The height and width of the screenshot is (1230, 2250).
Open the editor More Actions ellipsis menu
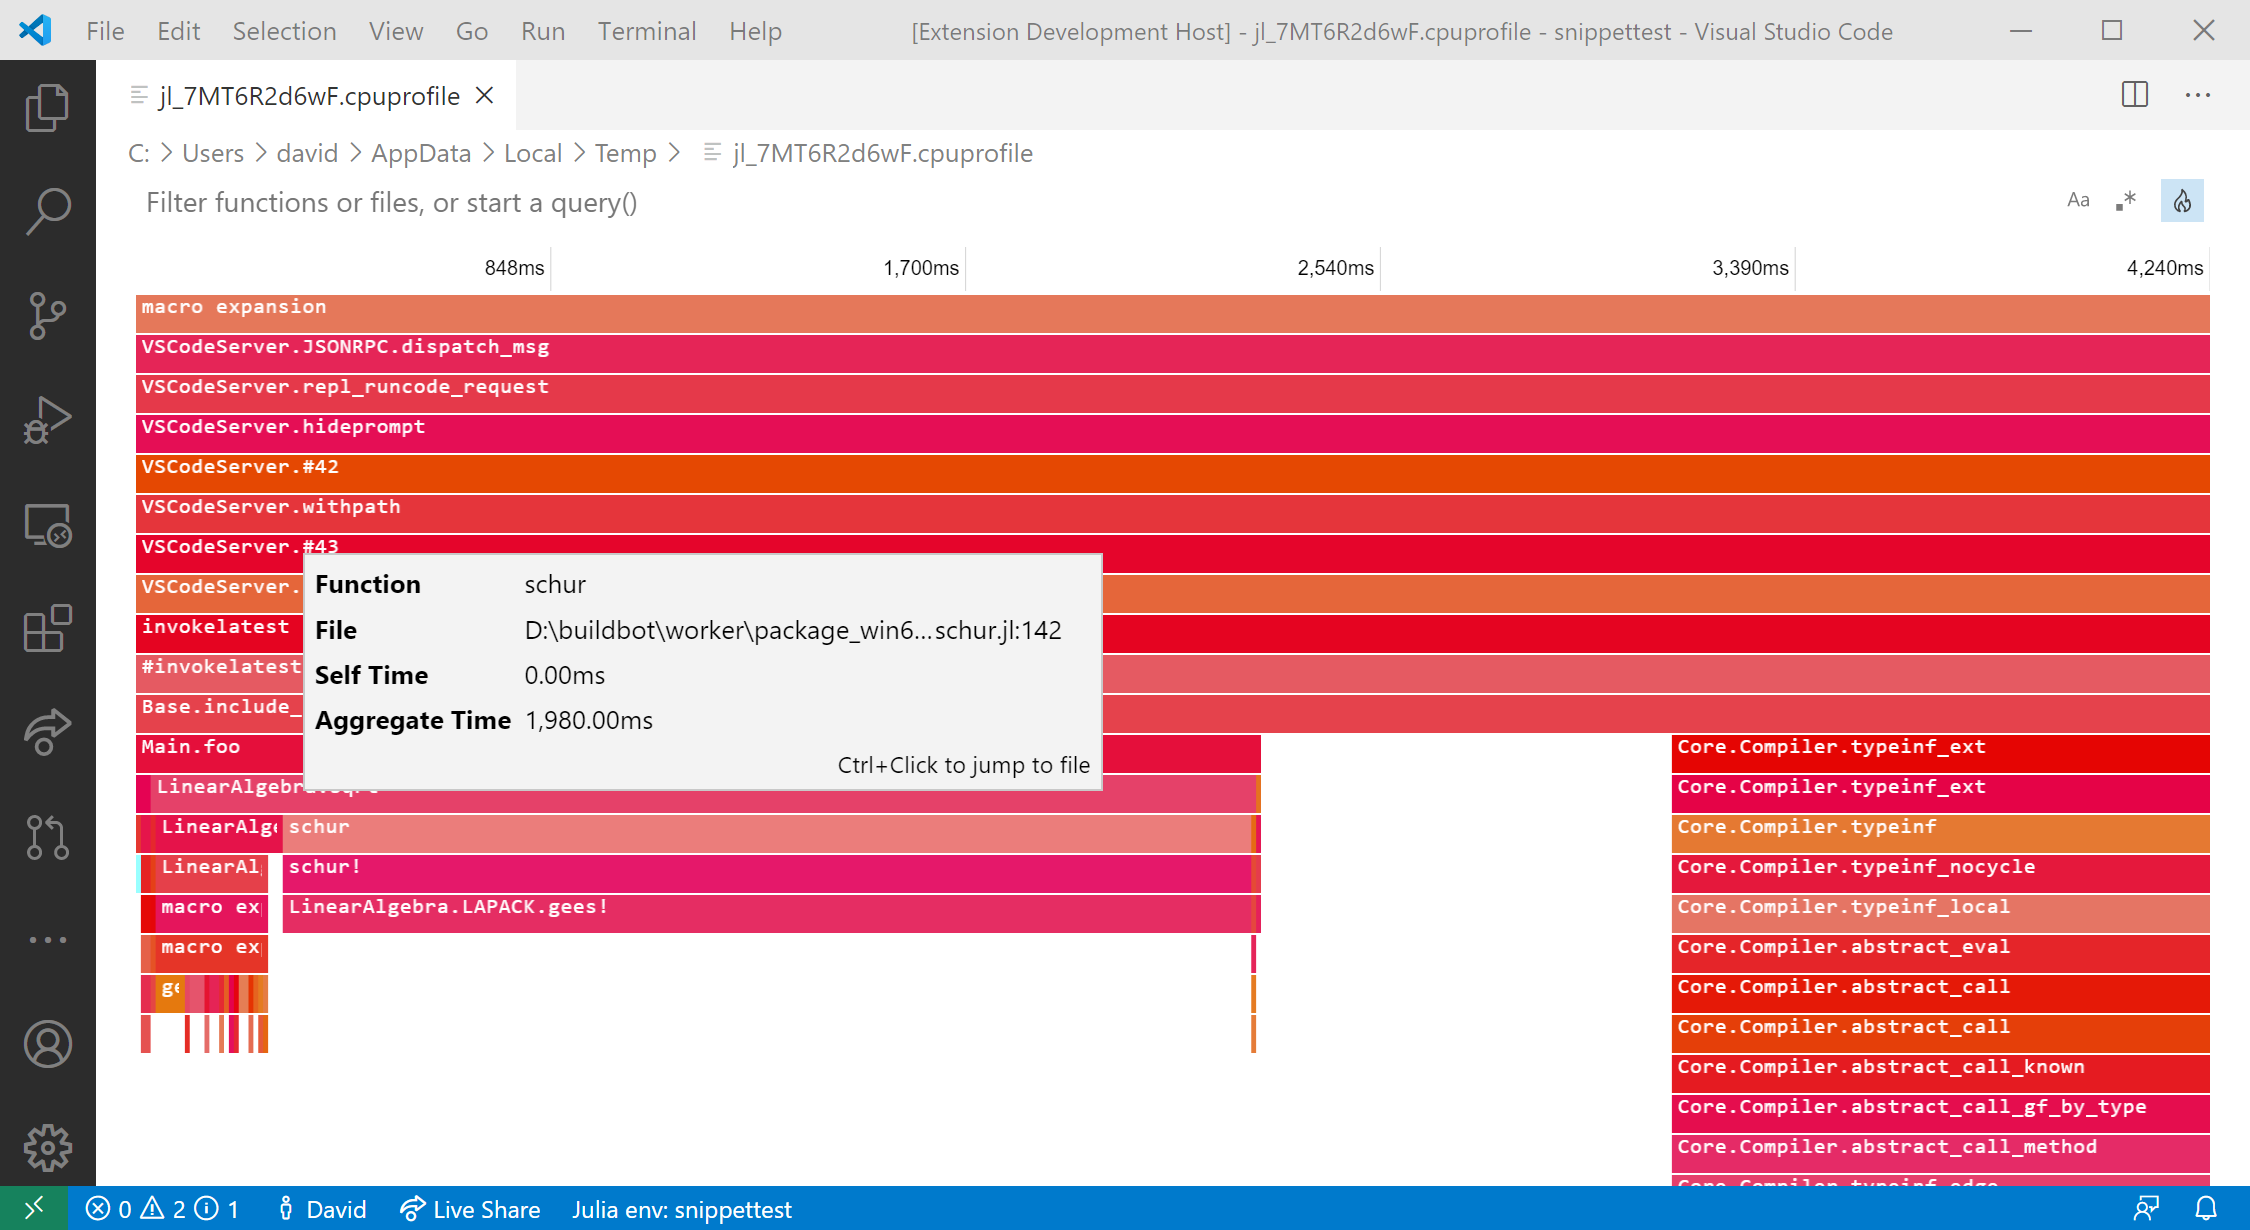[2197, 95]
